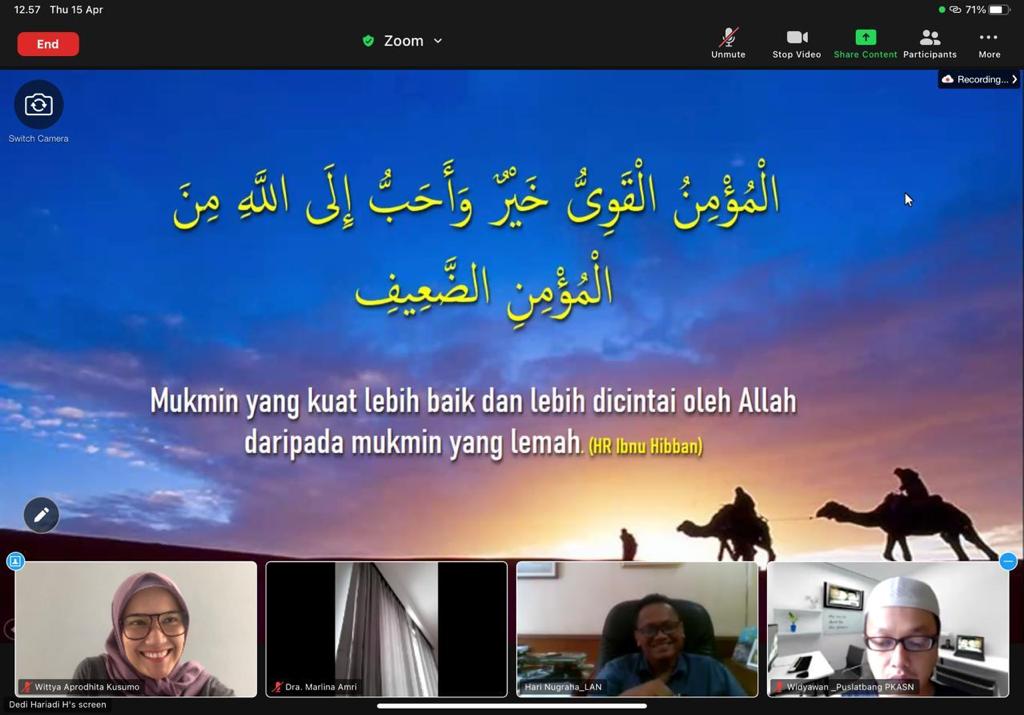Click the blue pinned participant badge icon
Viewport: 1024px width, 715px height.
click(x=16, y=560)
